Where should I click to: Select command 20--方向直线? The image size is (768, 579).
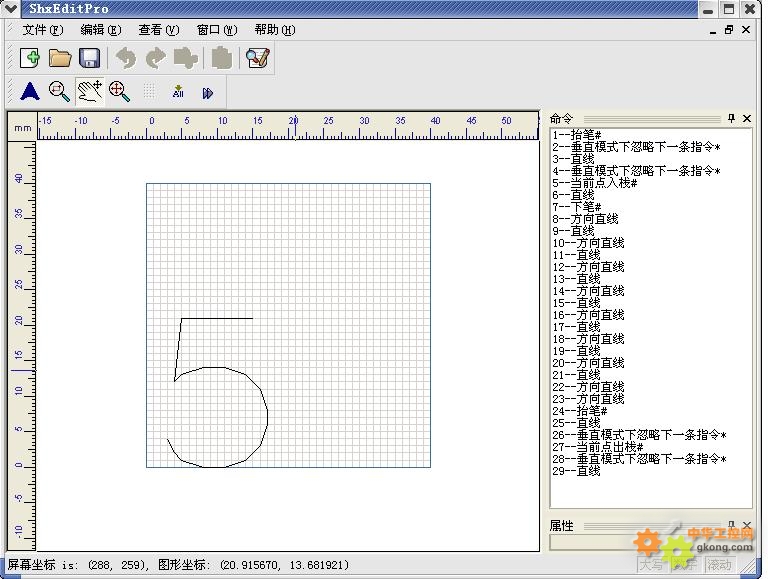[x=588, y=363]
